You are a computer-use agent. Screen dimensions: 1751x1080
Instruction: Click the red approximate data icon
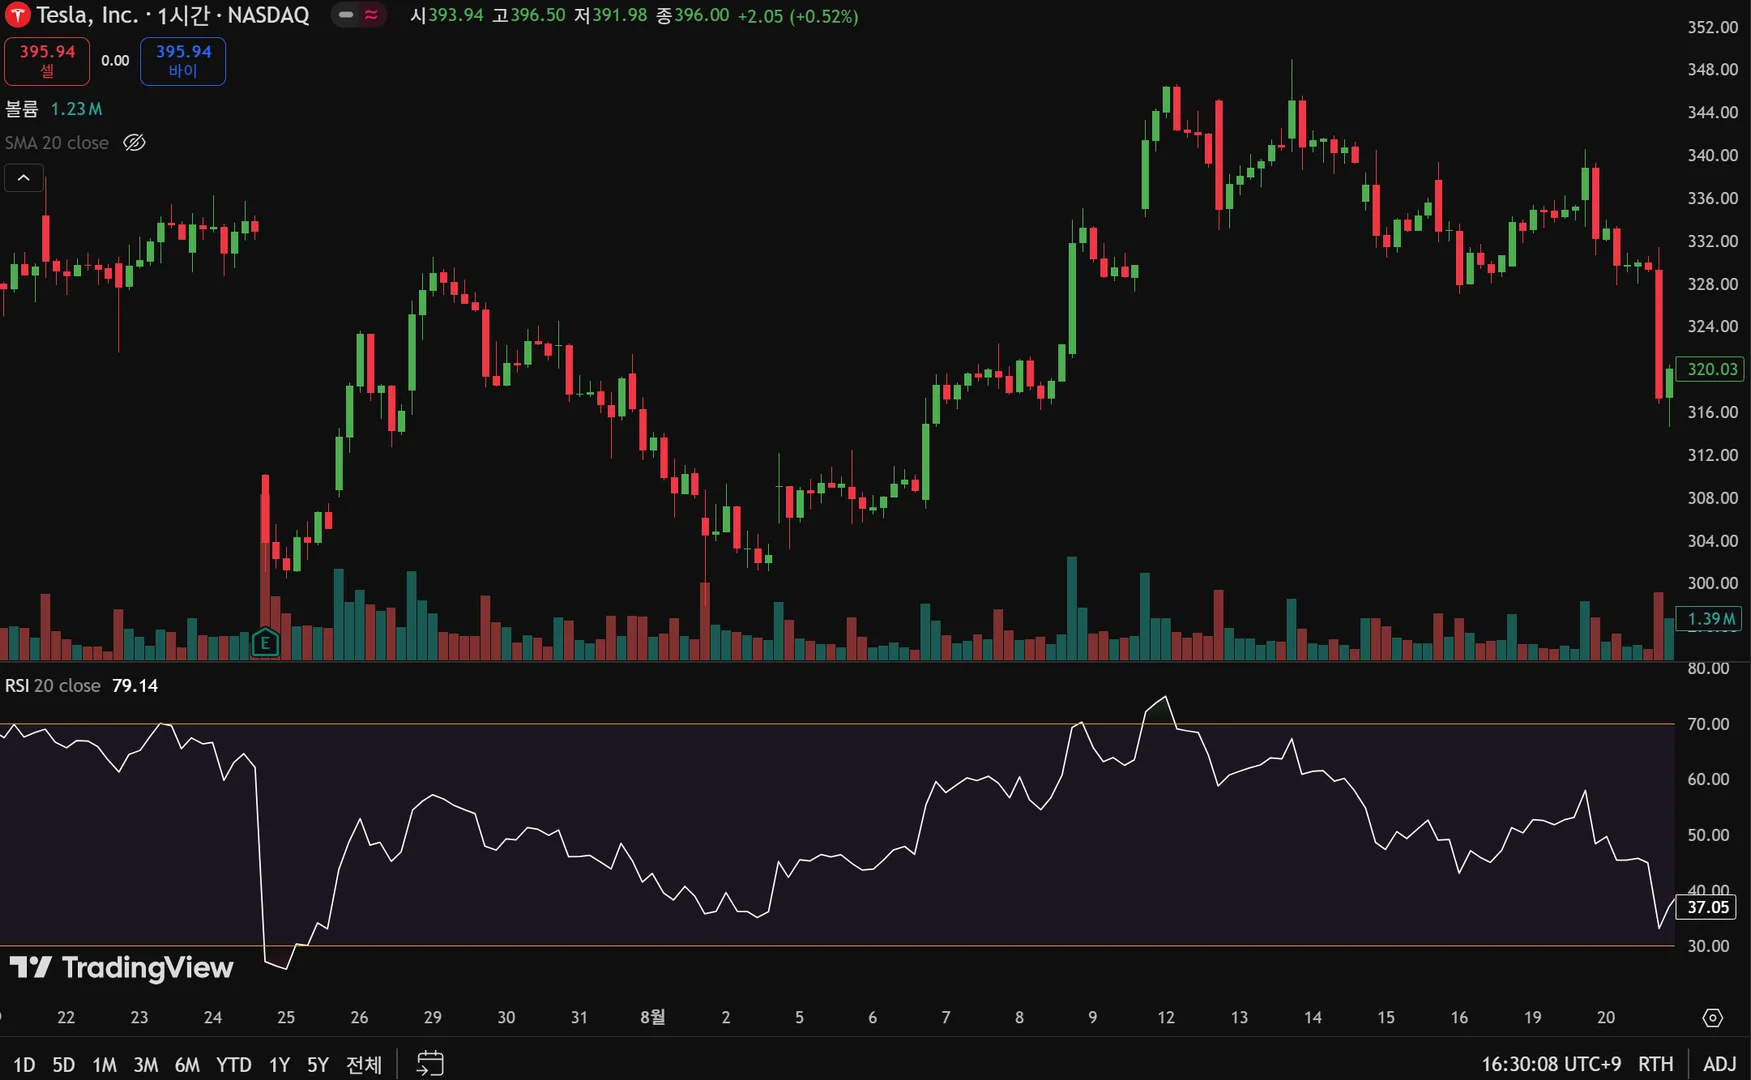click(x=371, y=15)
